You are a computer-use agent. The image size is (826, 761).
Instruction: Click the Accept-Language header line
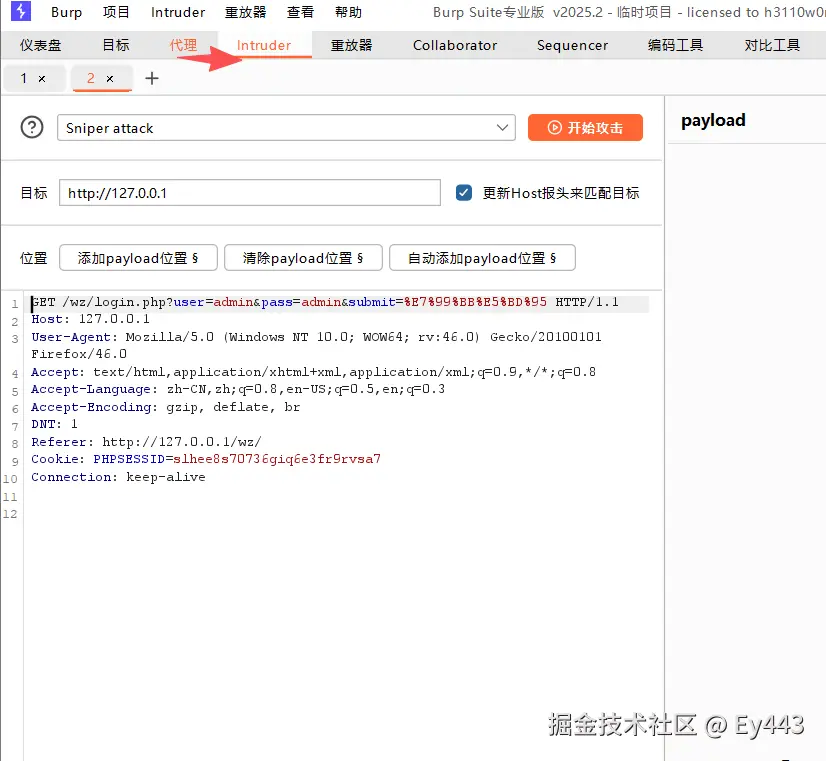tap(238, 389)
